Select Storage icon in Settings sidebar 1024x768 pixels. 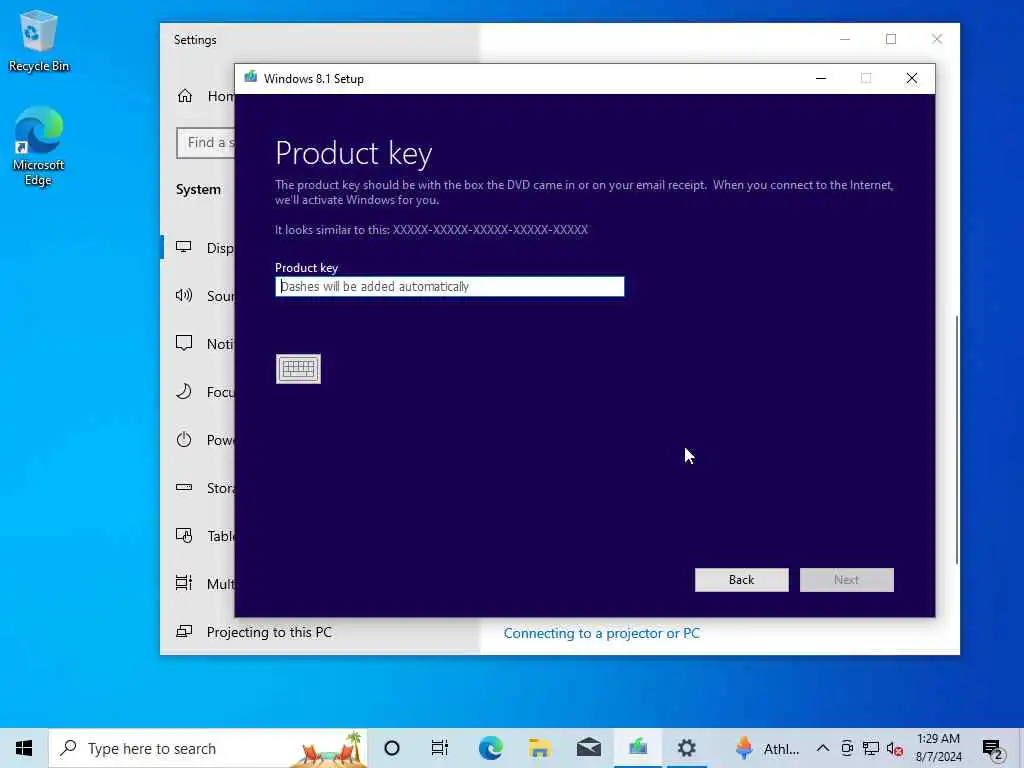tap(184, 487)
